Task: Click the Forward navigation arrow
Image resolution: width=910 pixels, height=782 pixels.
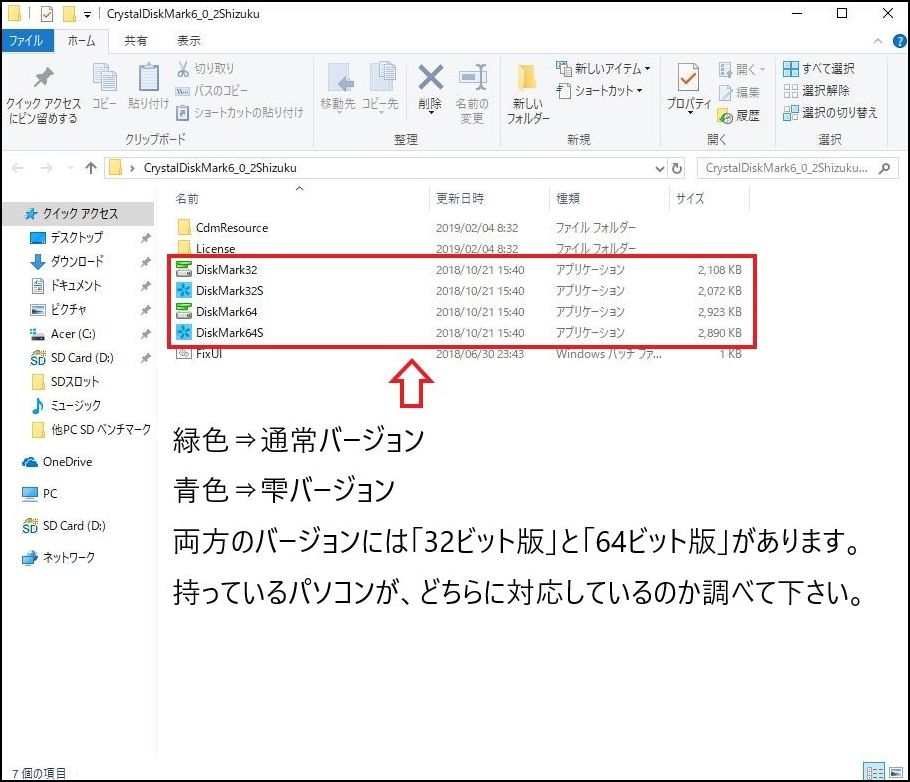Action: tap(46, 168)
